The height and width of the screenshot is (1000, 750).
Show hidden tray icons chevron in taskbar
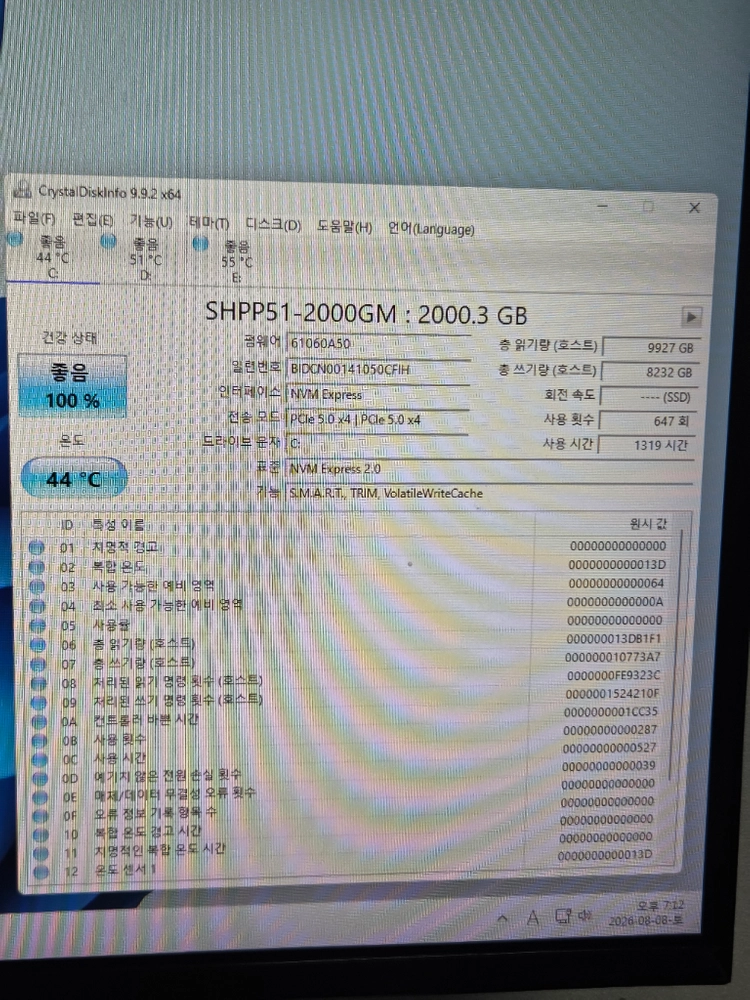(x=502, y=918)
